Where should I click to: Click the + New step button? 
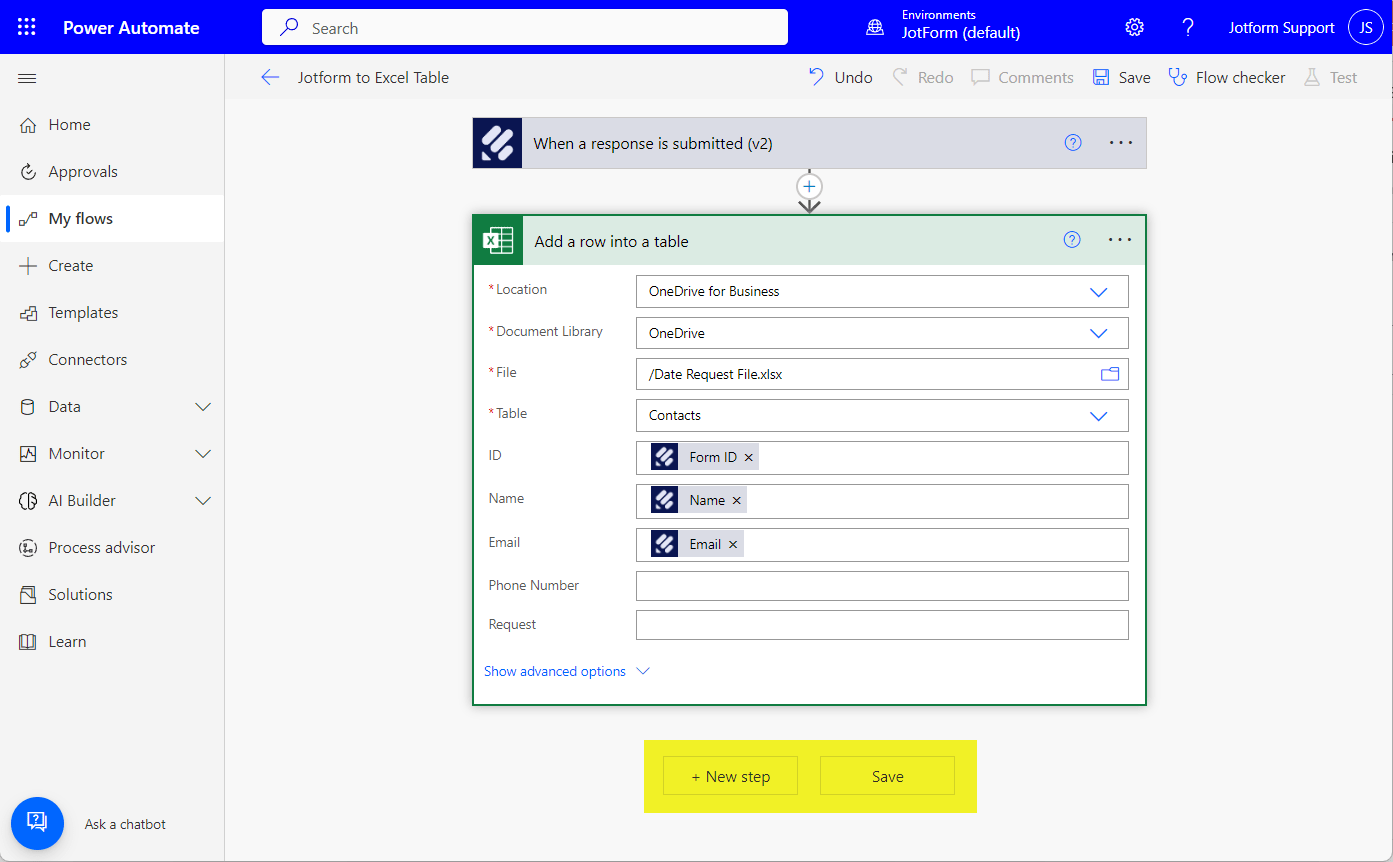730,776
